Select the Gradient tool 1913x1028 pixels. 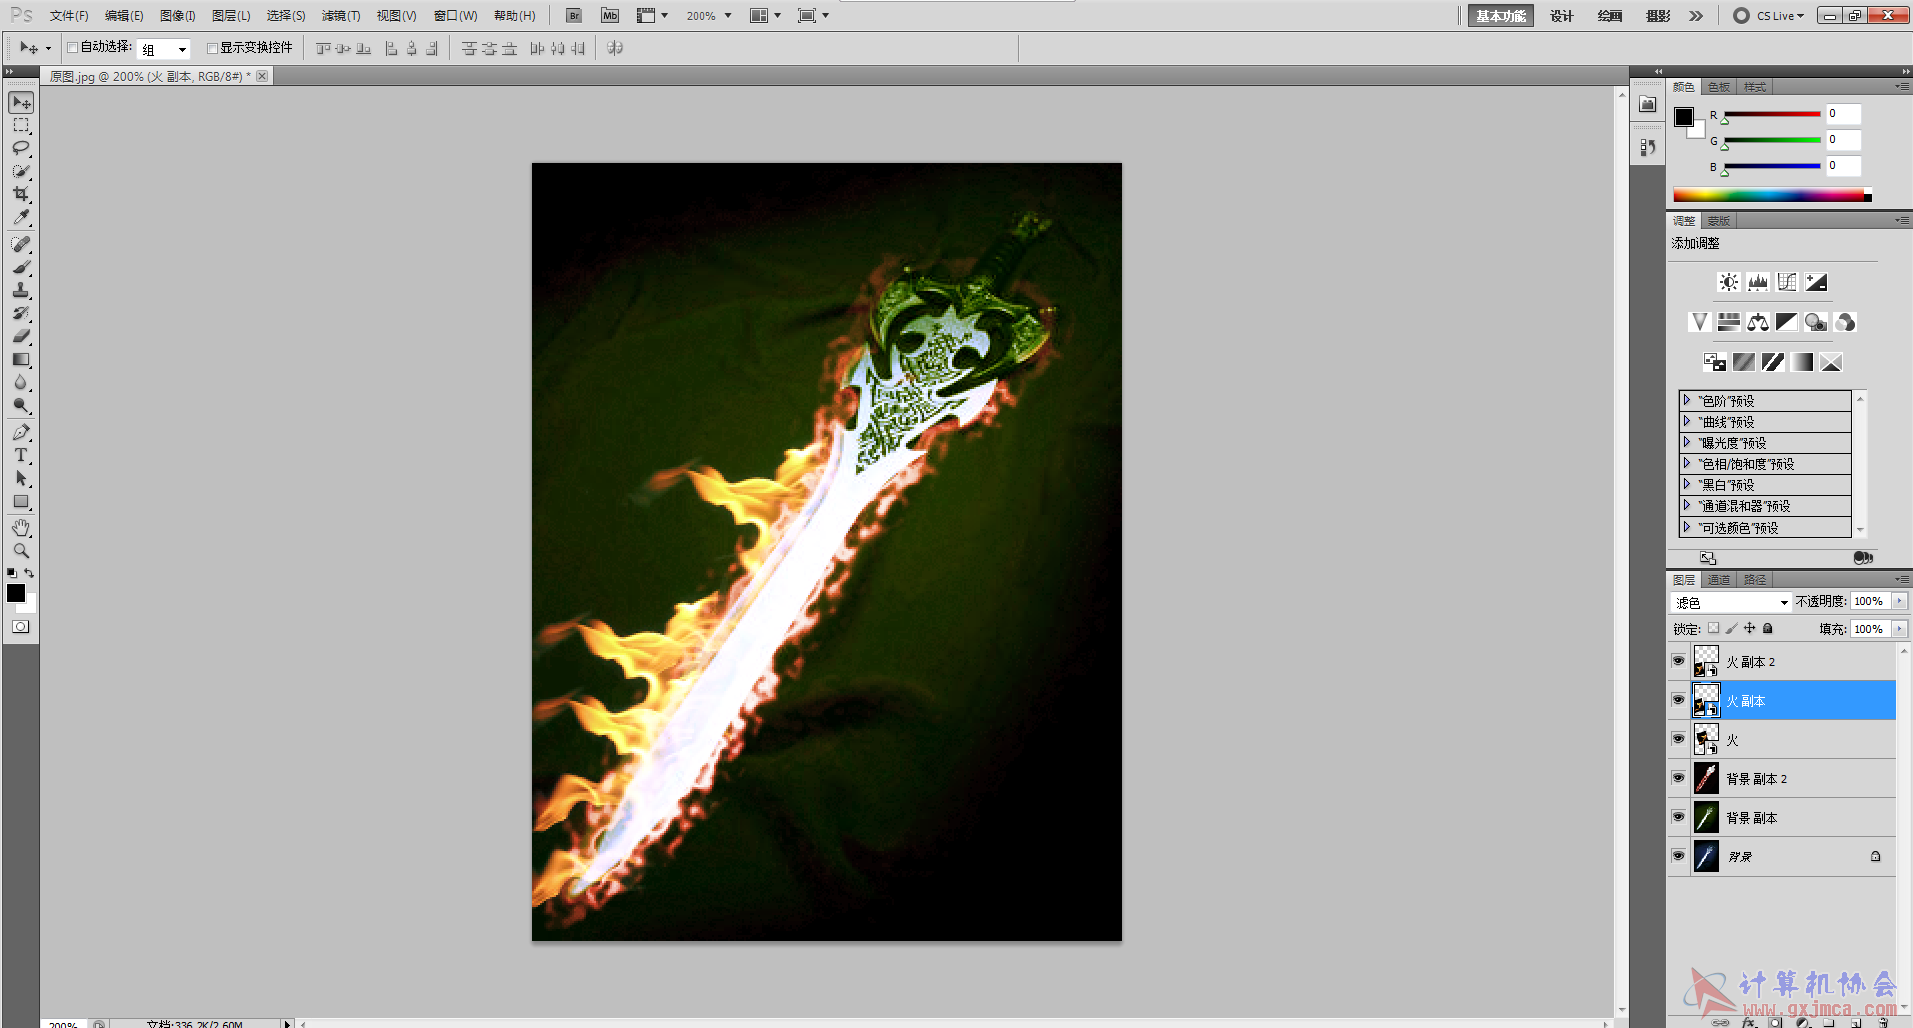tap(21, 359)
